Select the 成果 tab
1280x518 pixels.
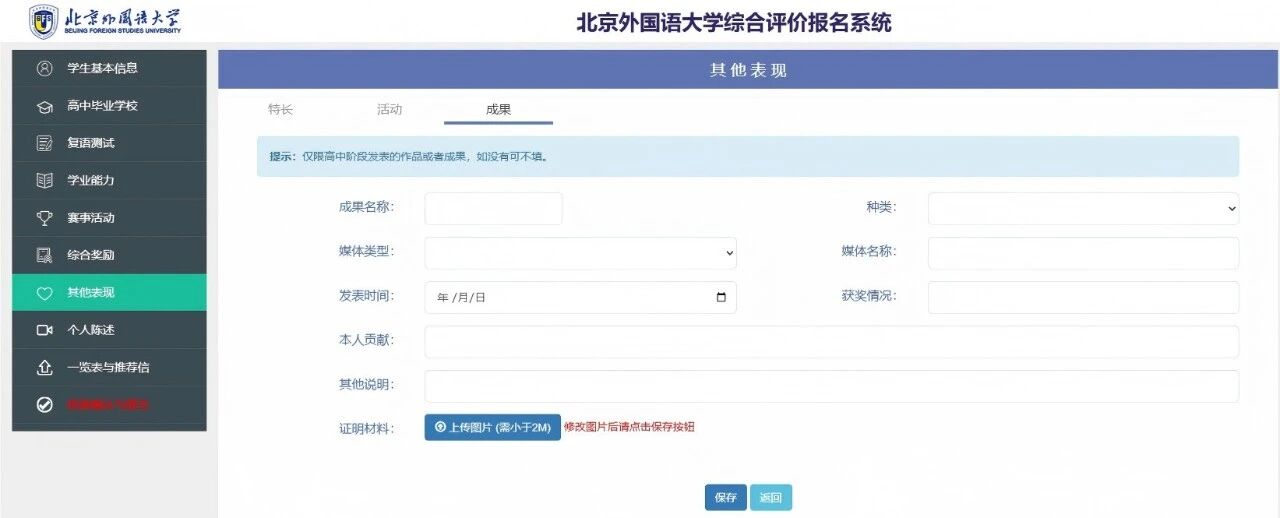click(x=498, y=110)
